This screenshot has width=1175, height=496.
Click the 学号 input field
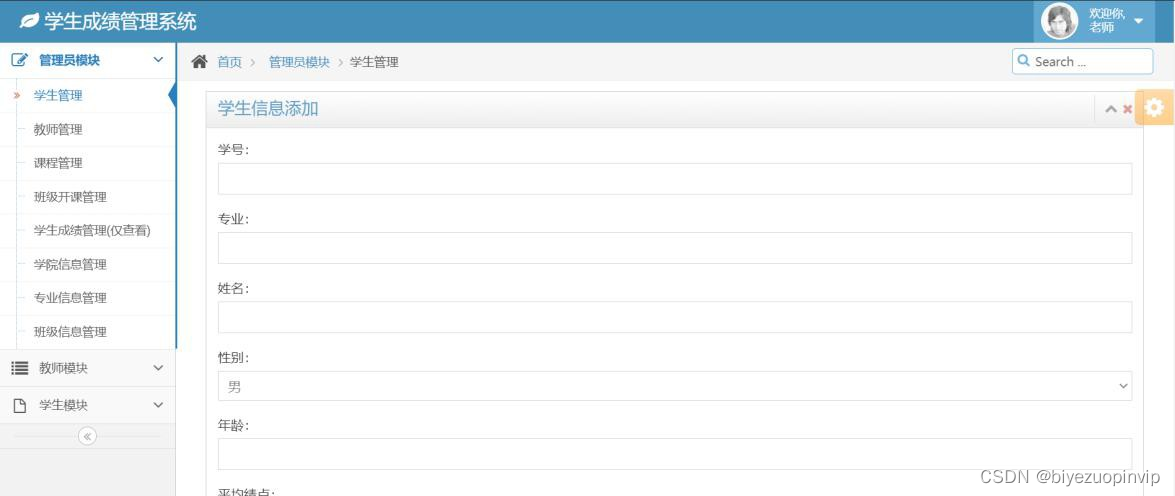click(x=674, y=178)
